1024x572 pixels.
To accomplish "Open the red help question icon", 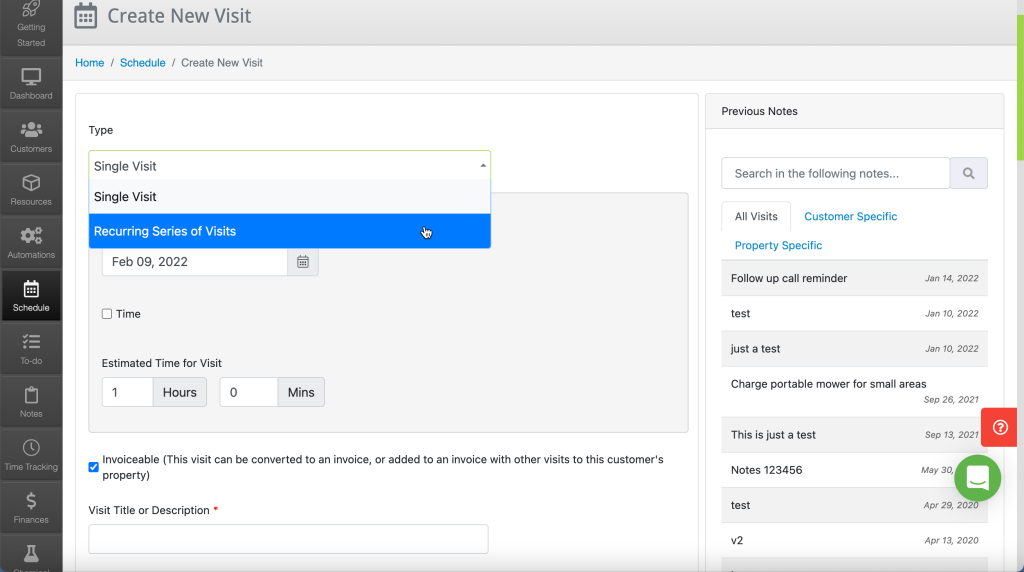I will (1000, 427).
